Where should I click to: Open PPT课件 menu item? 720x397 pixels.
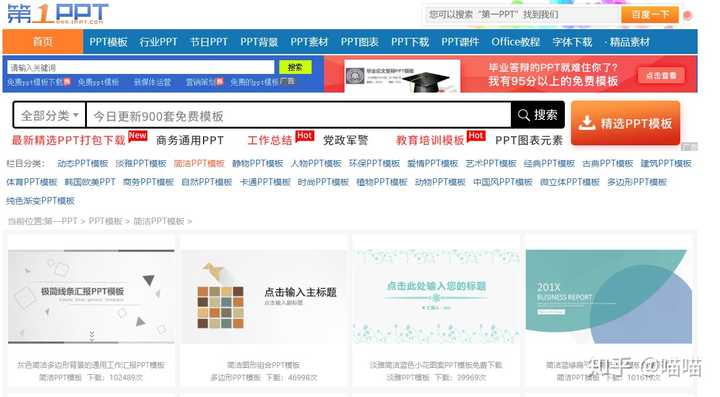(460, 42)
